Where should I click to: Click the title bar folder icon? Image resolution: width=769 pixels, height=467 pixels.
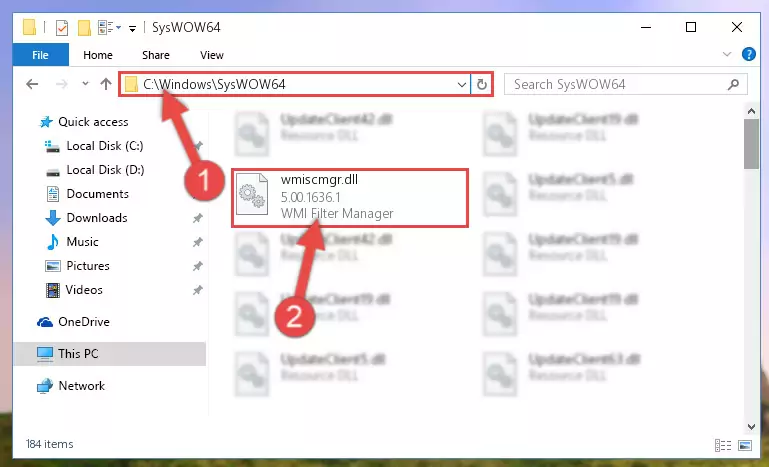click(x=29, y=28)
